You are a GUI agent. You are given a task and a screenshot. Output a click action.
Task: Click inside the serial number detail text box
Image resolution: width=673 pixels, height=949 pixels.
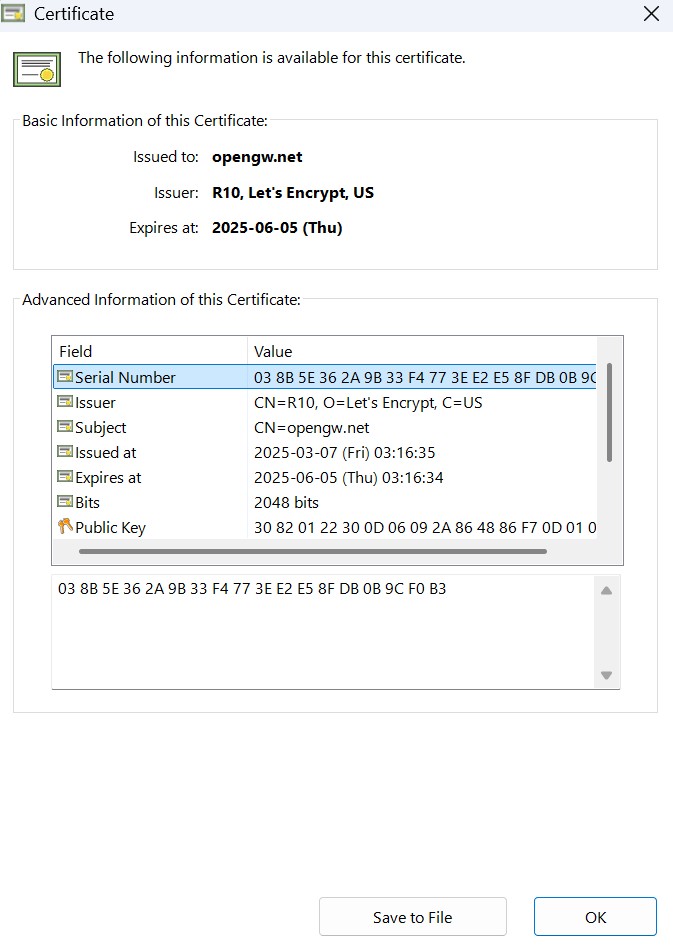point(324,632)
